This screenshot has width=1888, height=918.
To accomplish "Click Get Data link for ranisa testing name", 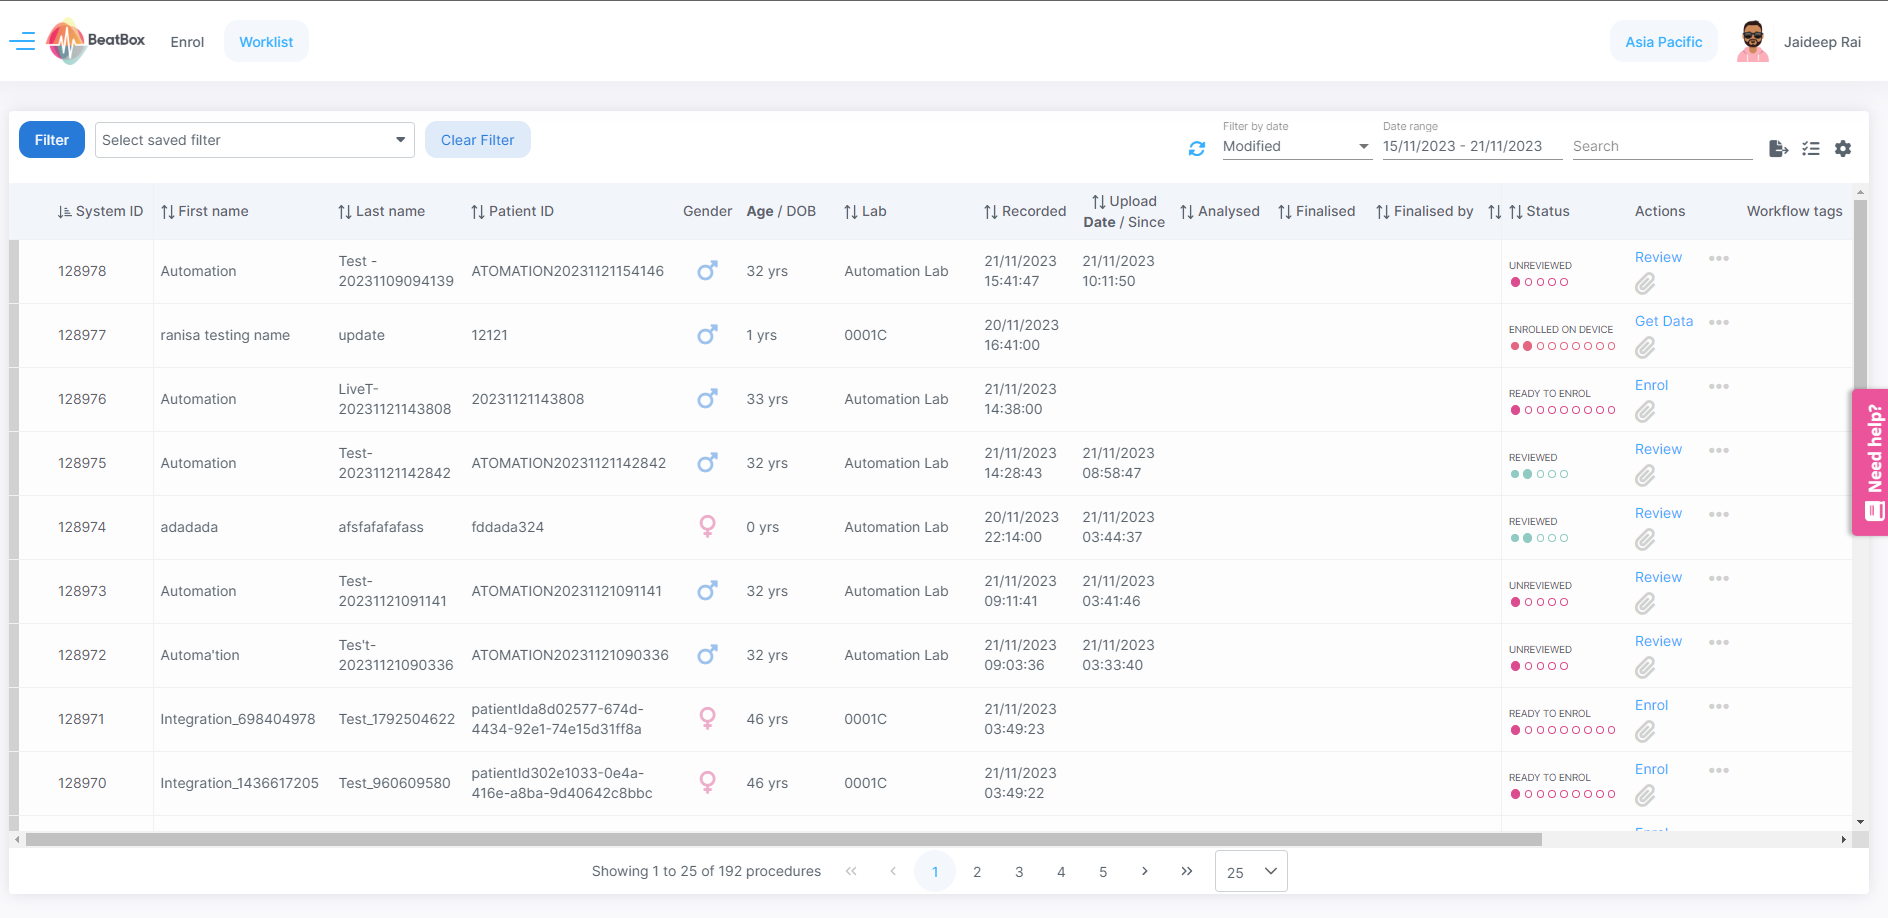I will click(x=1663, y=321).
